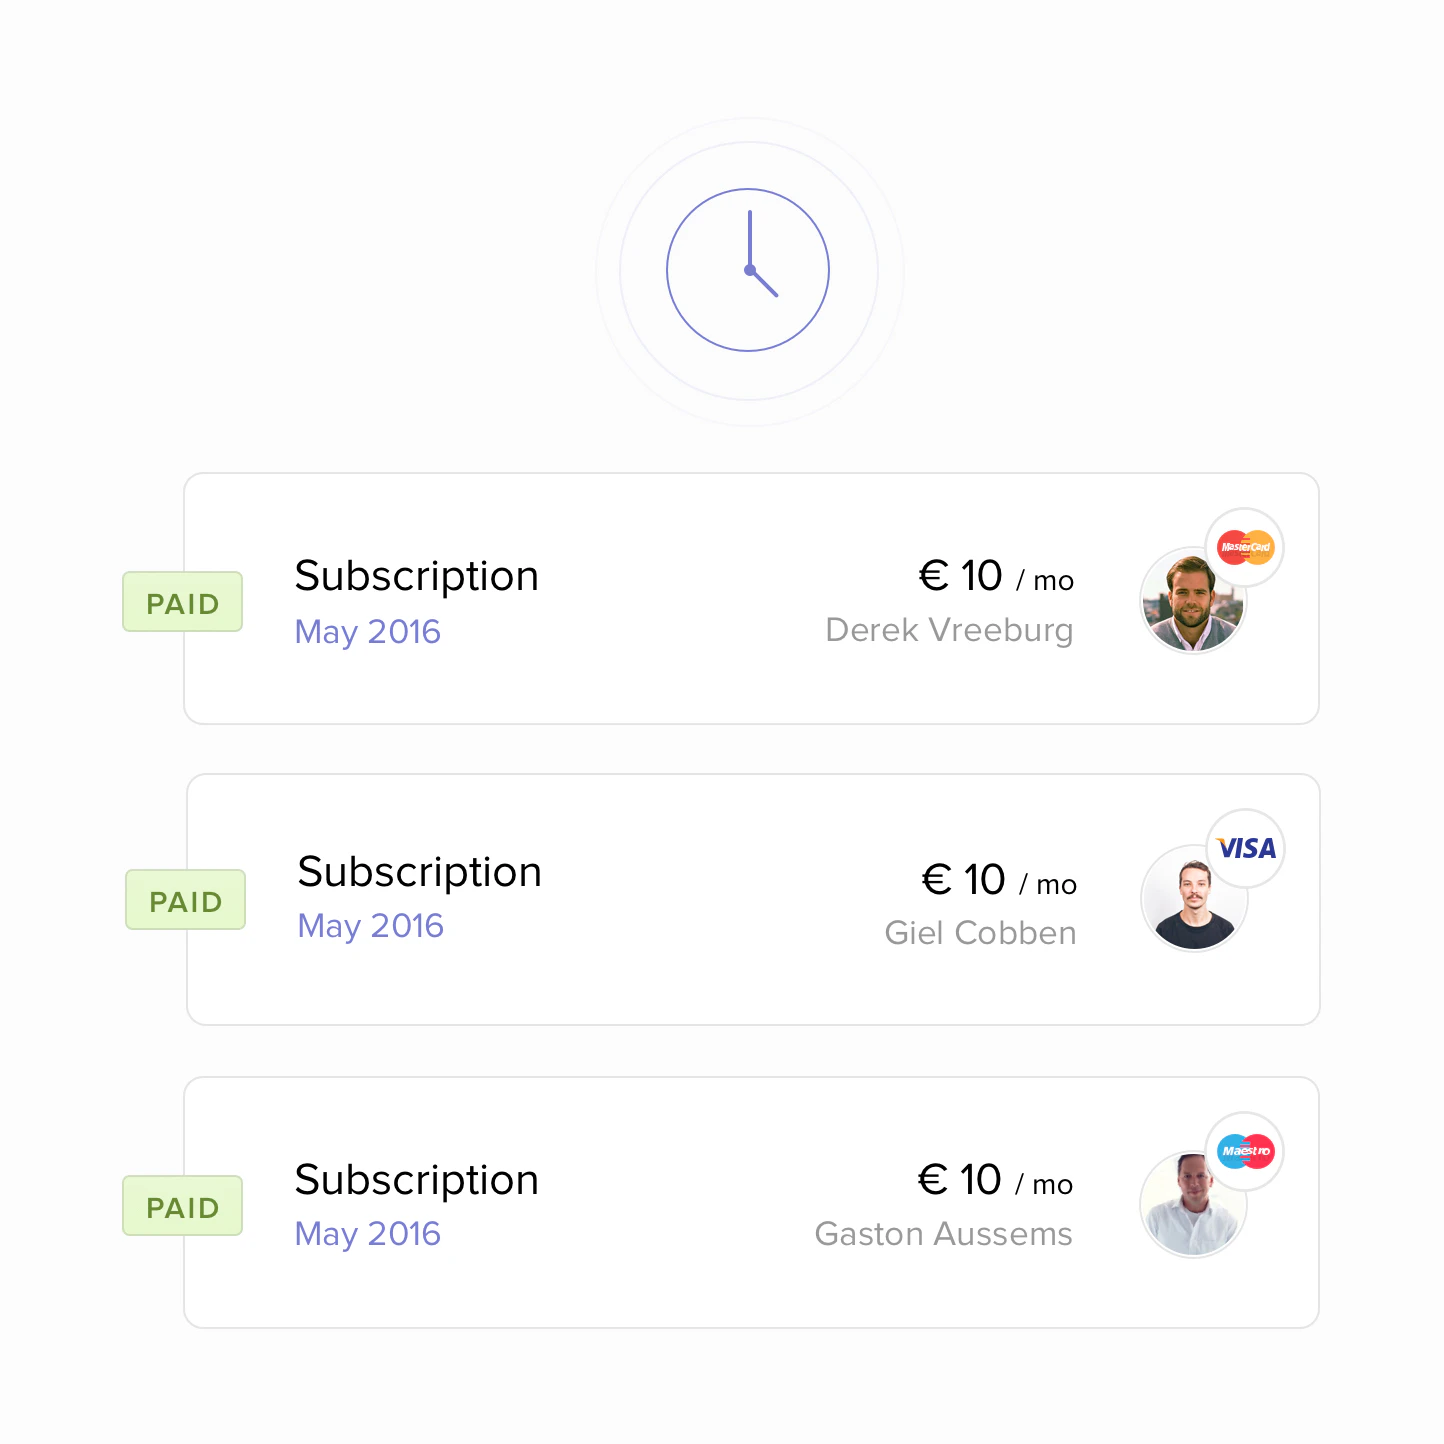Viewport: 1444px width, 1444px height.
Task: Click € 10 / mo amount for Derek Vreeburg
Action: pos(996,576)
